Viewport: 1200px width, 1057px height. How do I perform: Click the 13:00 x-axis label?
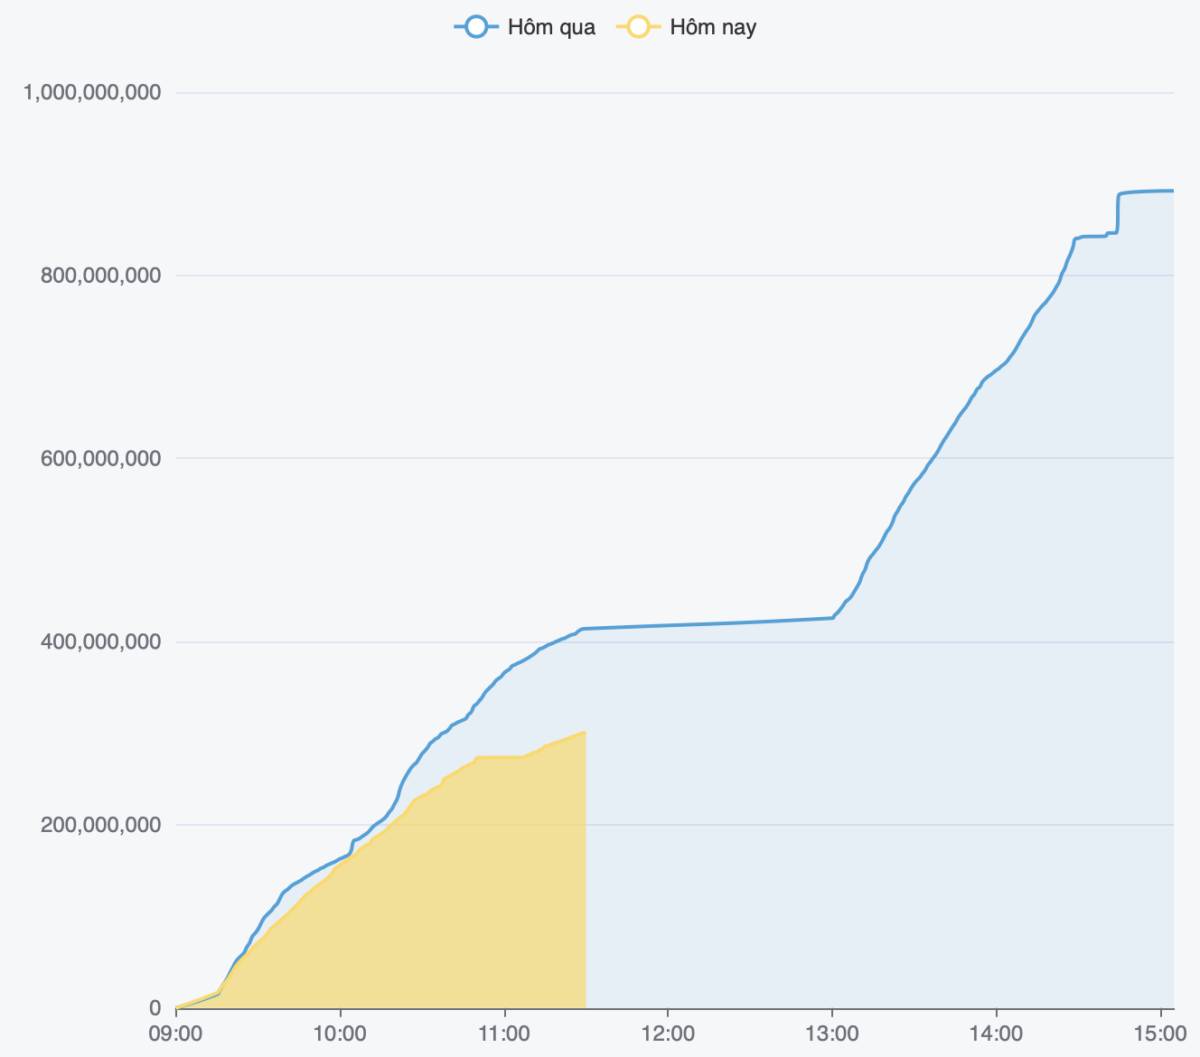tap(832, 1033)
